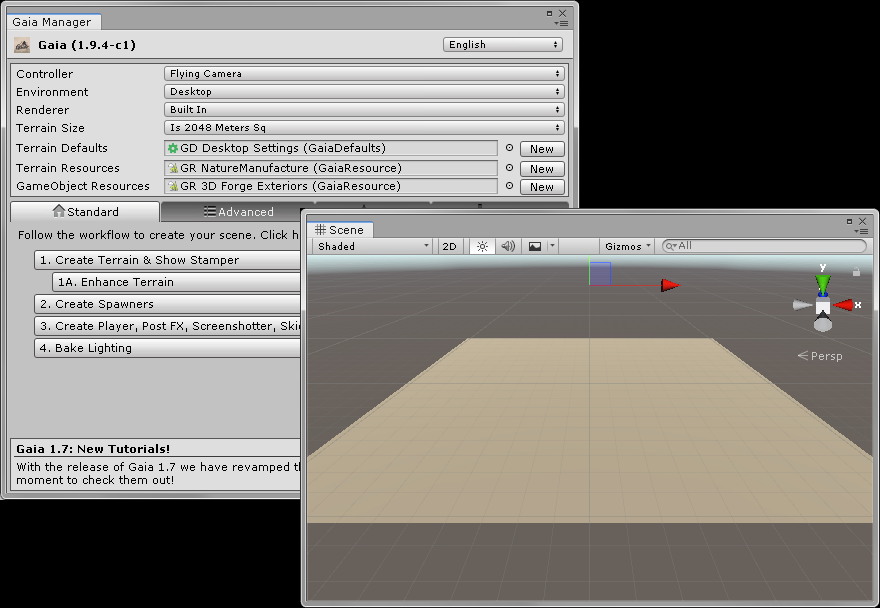Toggle Scene effects with the image icon
Screen dimensions: 880x608
(x=535, y=246)
